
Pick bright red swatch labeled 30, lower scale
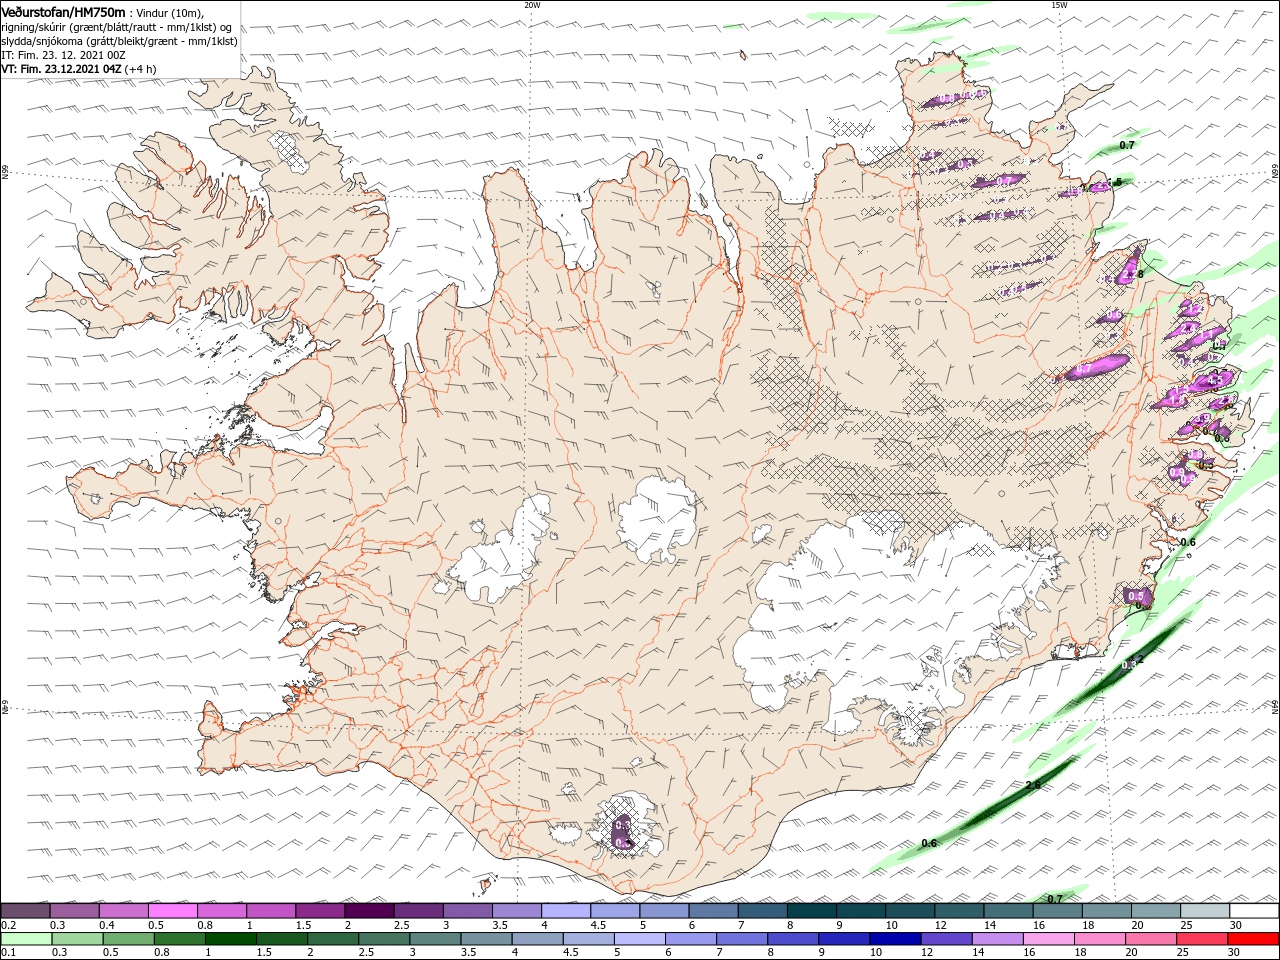pos(1252,939)
